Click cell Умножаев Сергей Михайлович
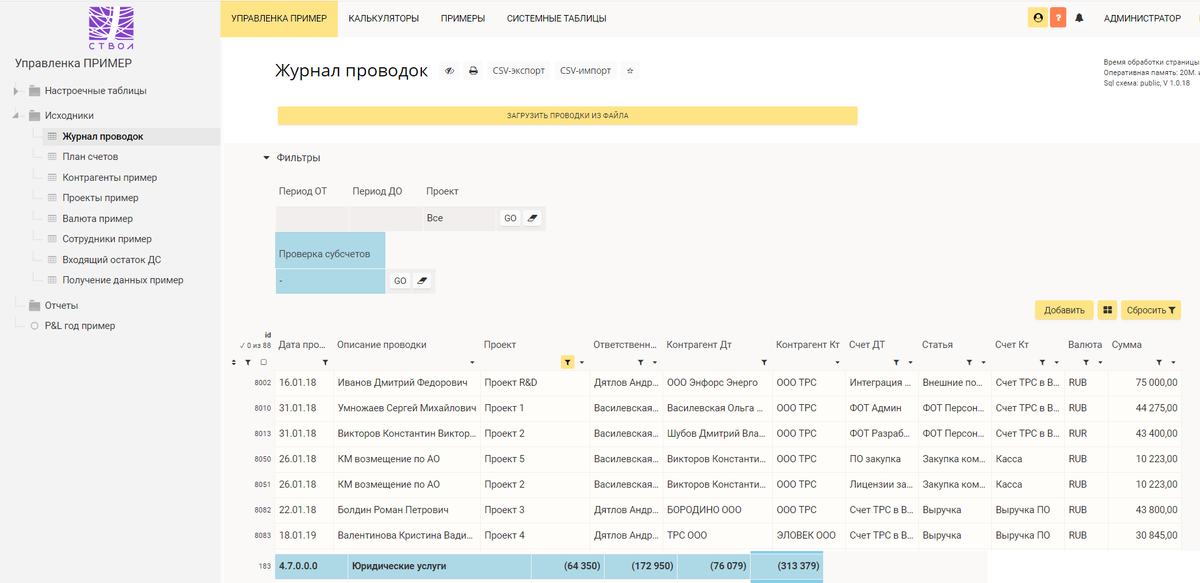The width and height of the screenshot is (1200, 583). pyautogui.click(x=406, y=408)
